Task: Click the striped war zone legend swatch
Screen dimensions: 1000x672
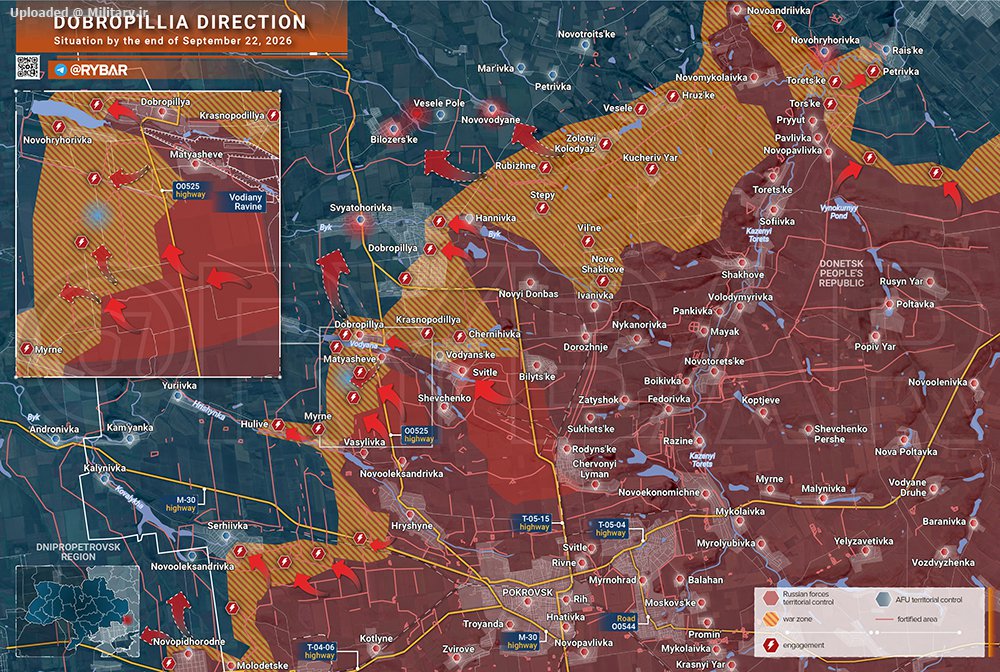Action: pyautogui.click(x=770, y=619)
